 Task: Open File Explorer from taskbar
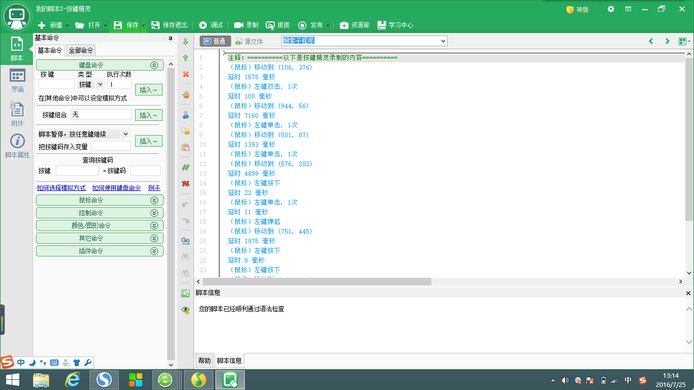pyautogui.click(x=41, y=380)
